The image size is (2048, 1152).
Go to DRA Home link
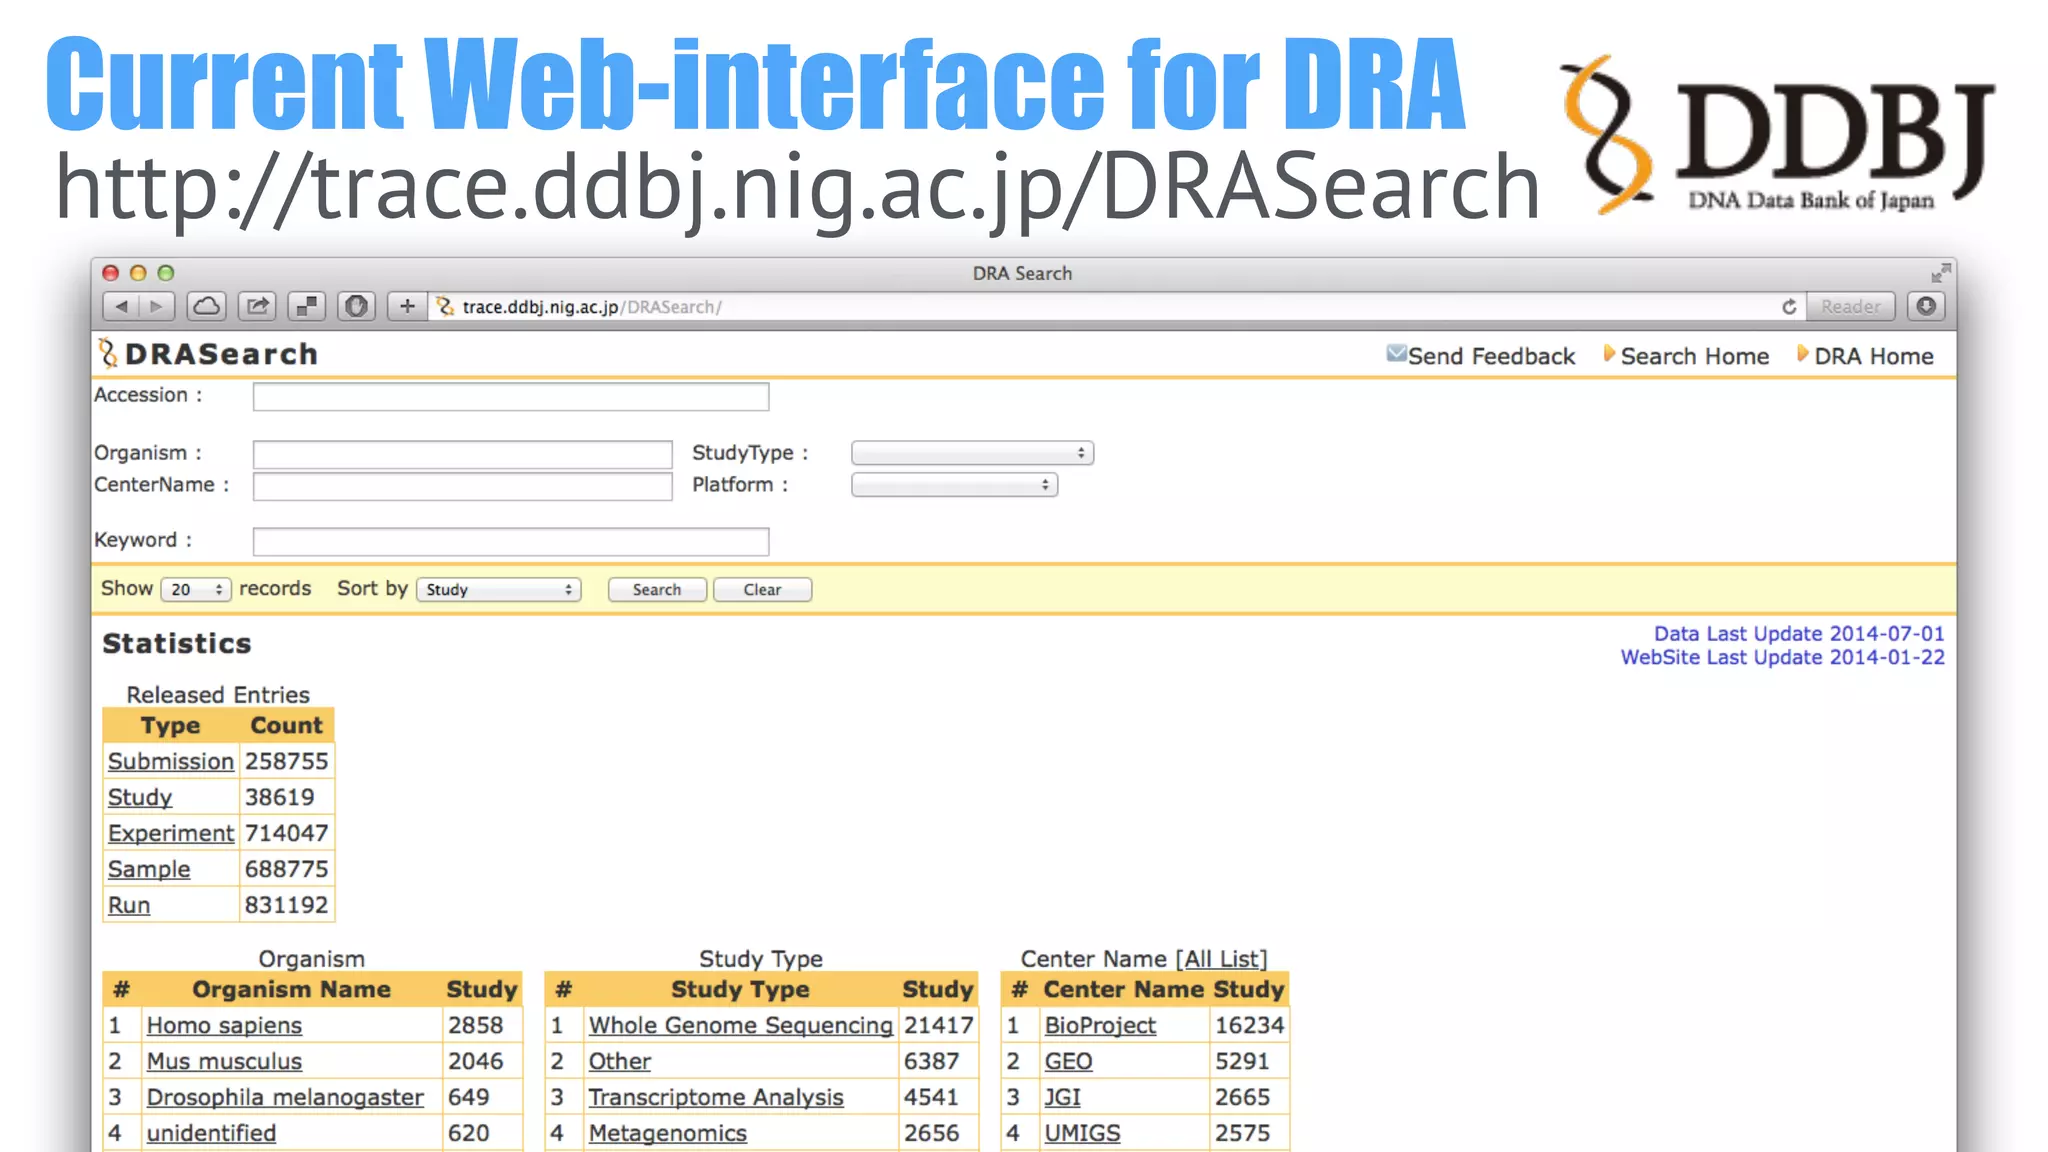click(x=1873, y=356)
